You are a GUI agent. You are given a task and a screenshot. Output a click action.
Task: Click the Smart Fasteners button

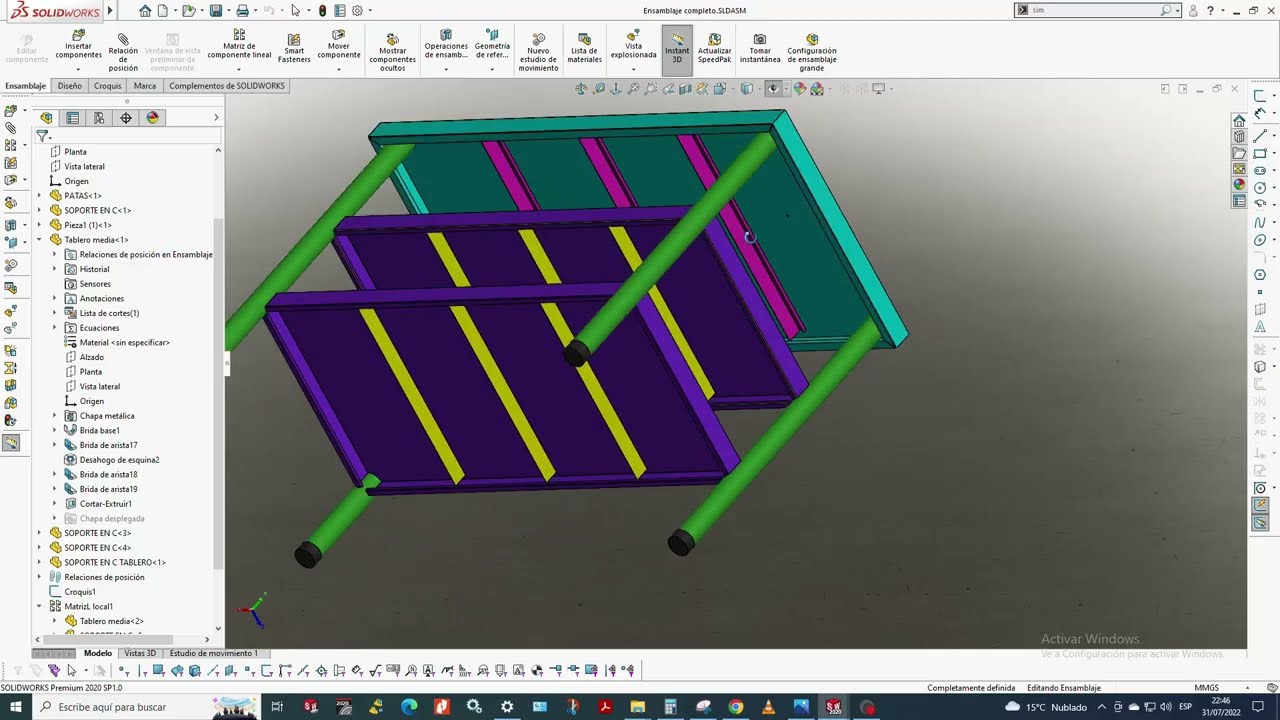294,49
